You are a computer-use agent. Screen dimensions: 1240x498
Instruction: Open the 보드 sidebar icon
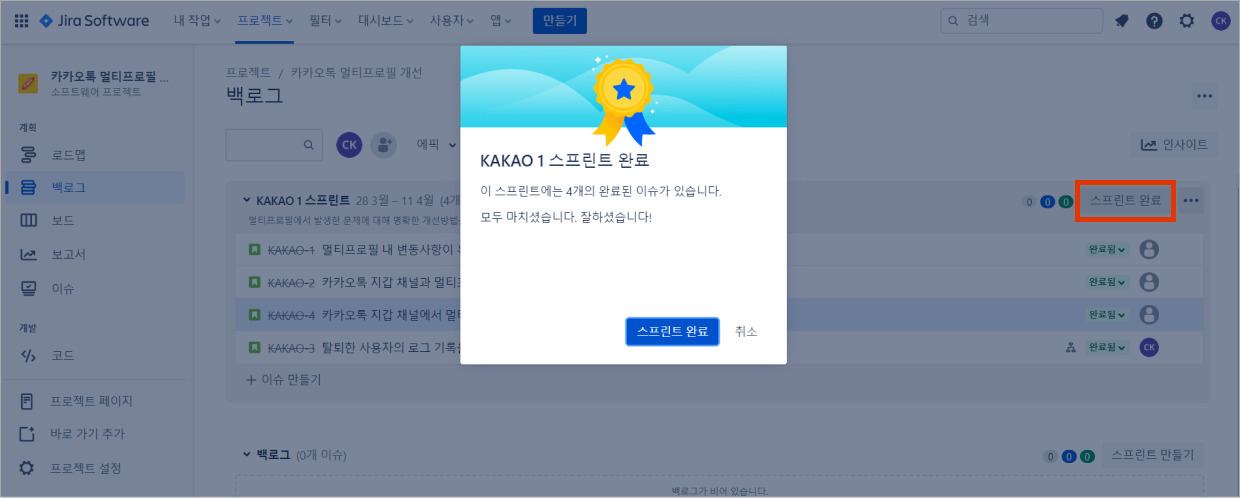pyautogui.click(x=29, y=220)
